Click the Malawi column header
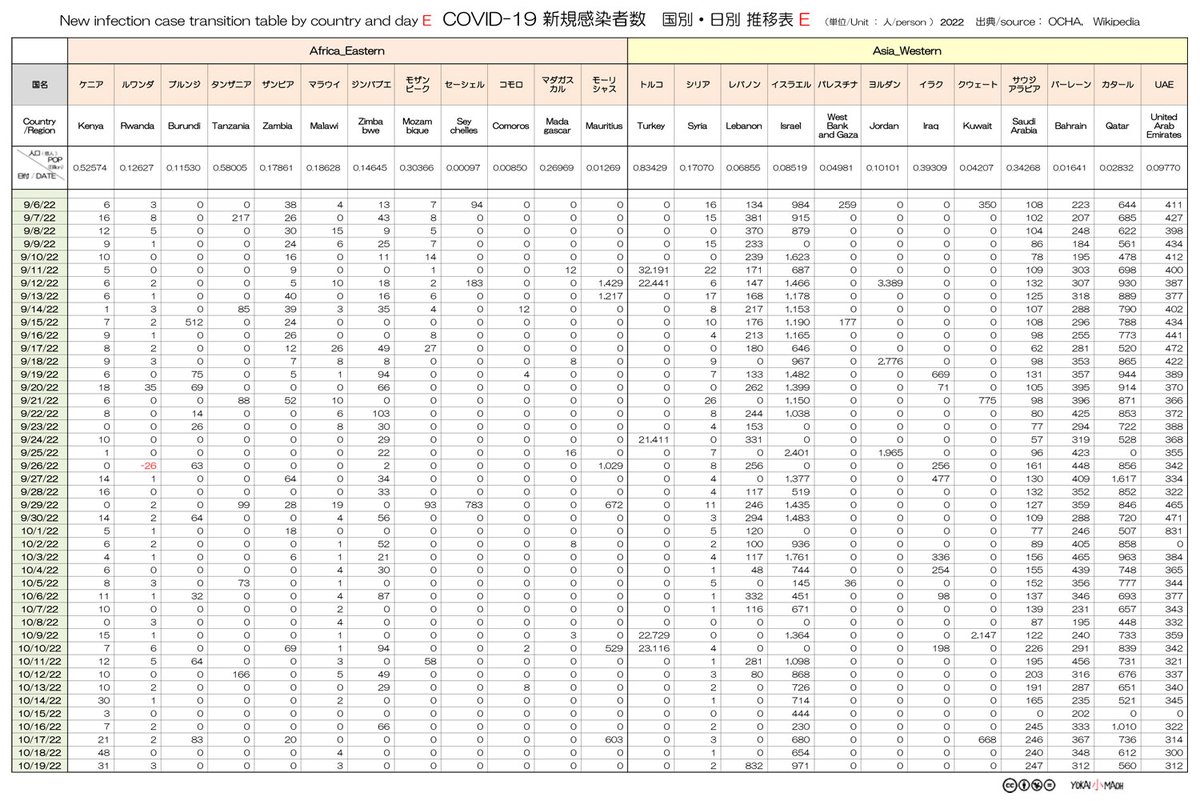1200x801 pixels. click(x=324, y=127)
